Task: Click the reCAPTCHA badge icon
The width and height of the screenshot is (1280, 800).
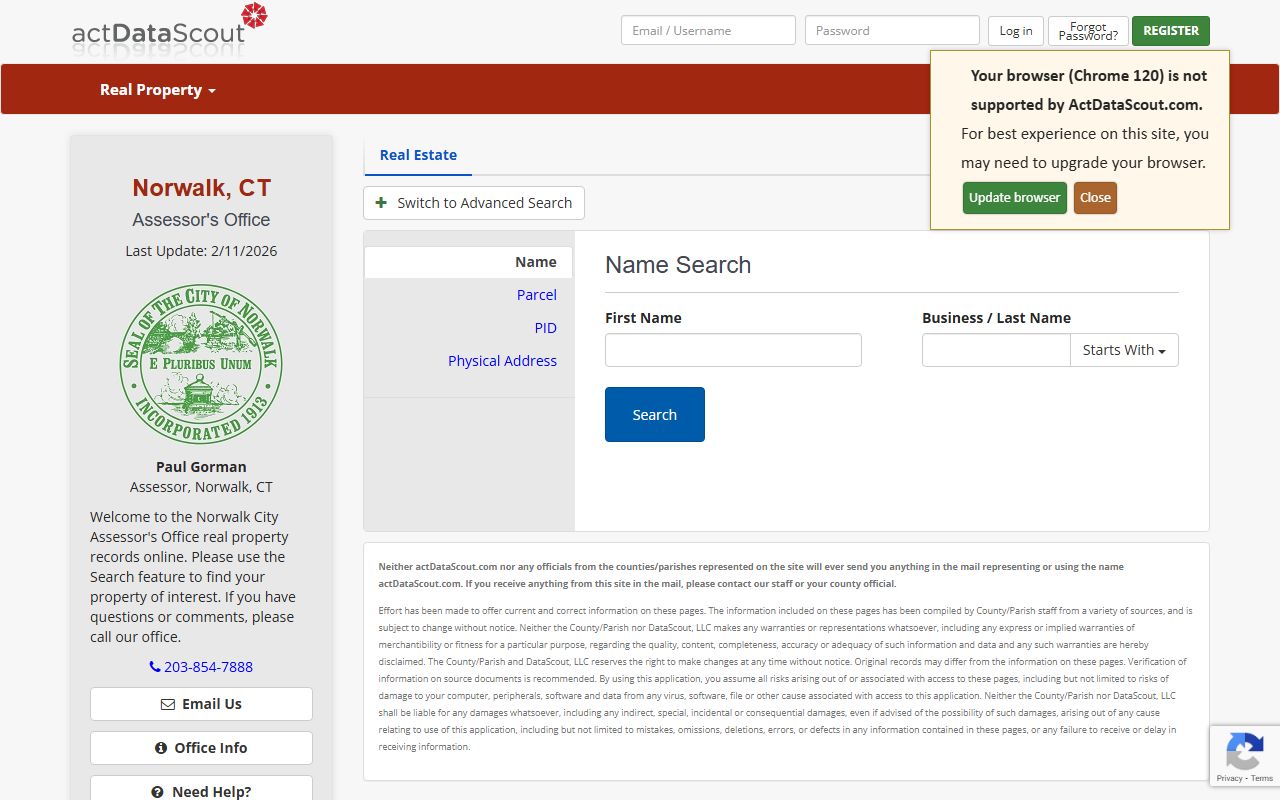Action: point(1244,751)
